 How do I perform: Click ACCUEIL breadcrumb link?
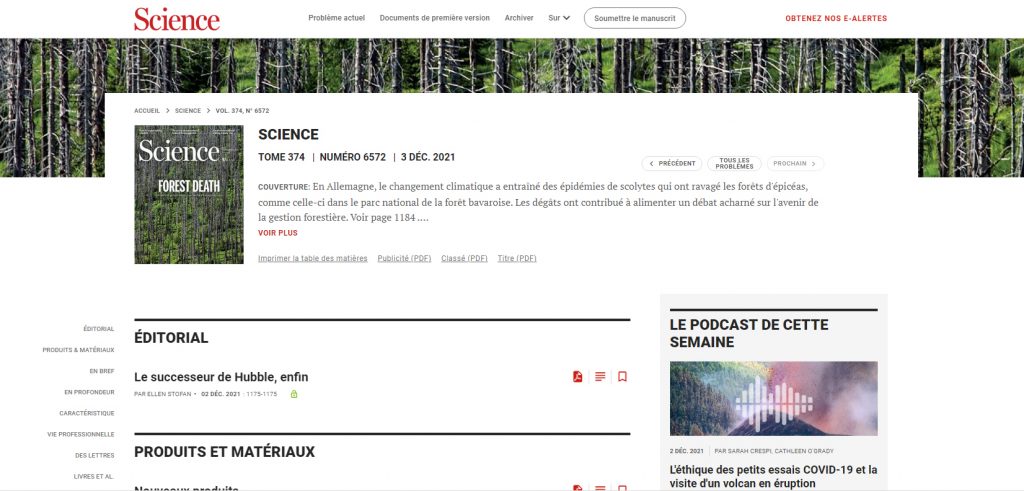147,111
